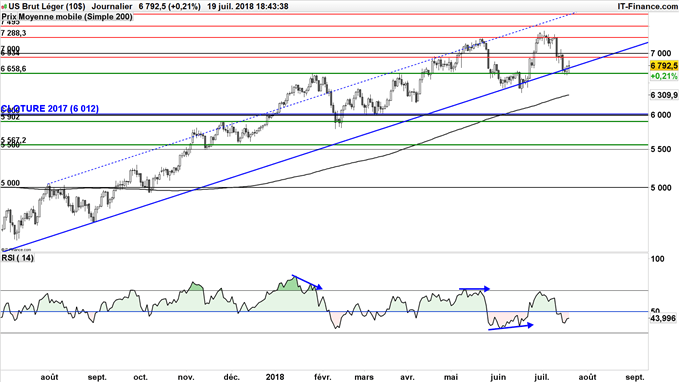This screenshot has width=679, height=382.
Task: Click the 'nov.' time axis label
Action: click(x=186, y=377)
